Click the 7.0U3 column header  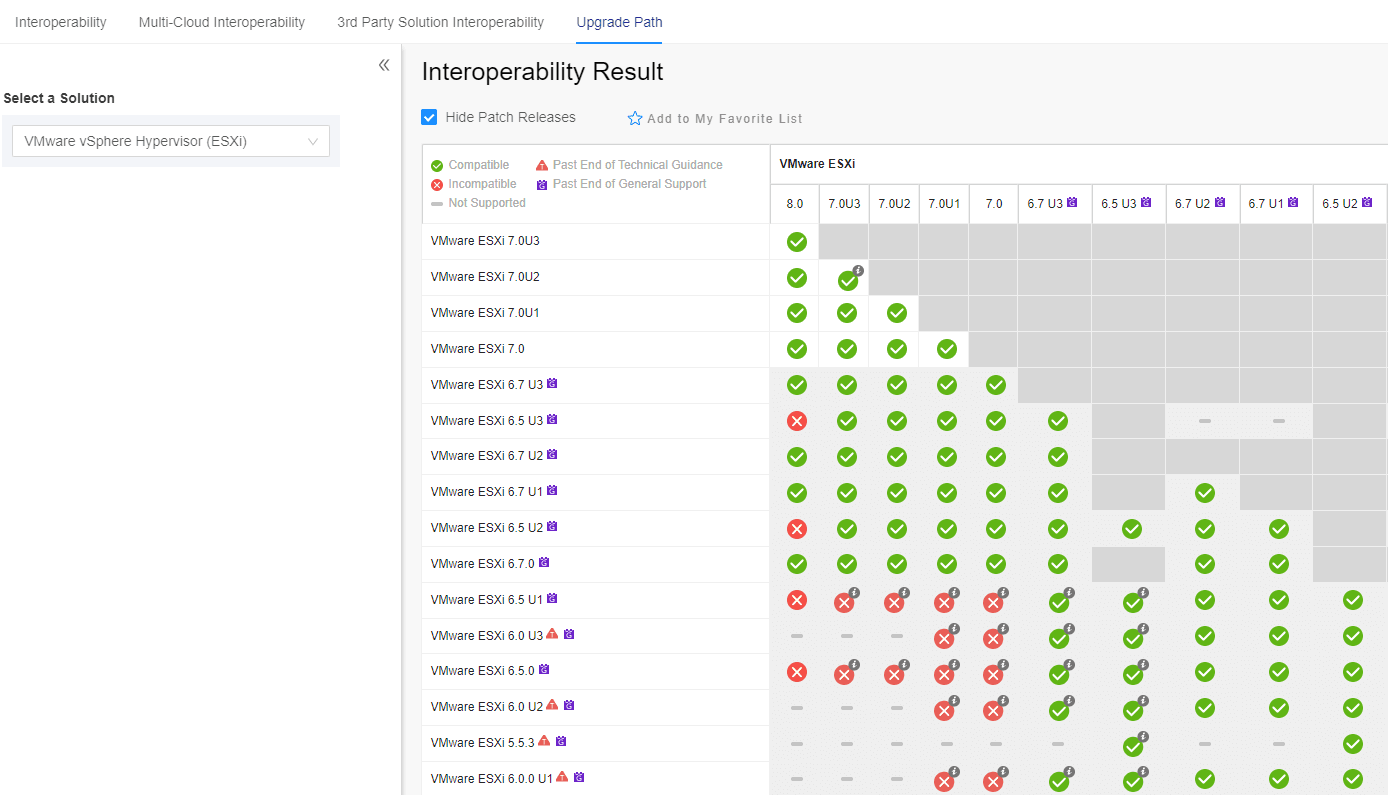coord(843,203)
